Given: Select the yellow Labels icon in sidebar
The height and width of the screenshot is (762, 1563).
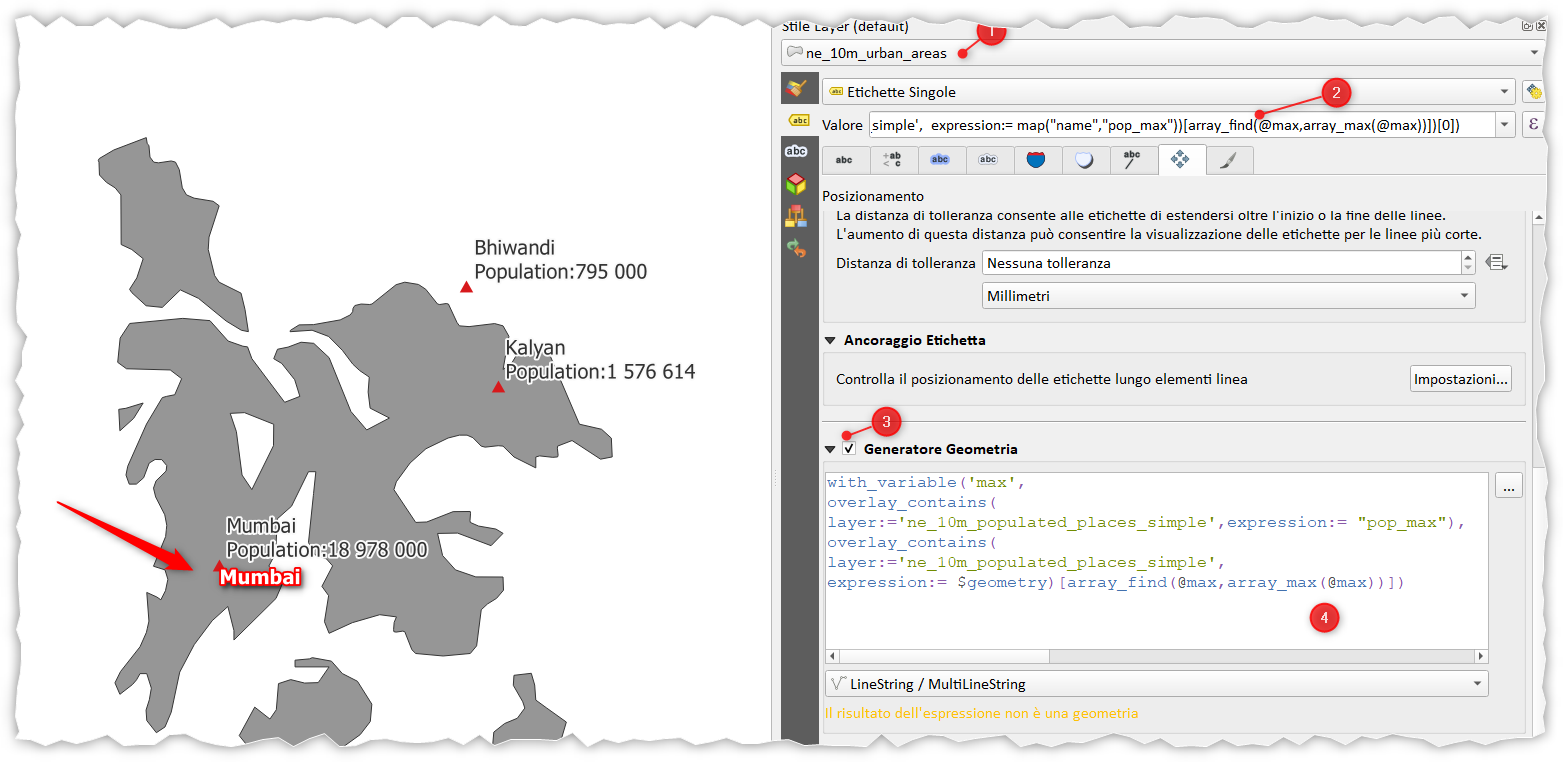Looking at the screenshot, I should (x=797, y=121).
